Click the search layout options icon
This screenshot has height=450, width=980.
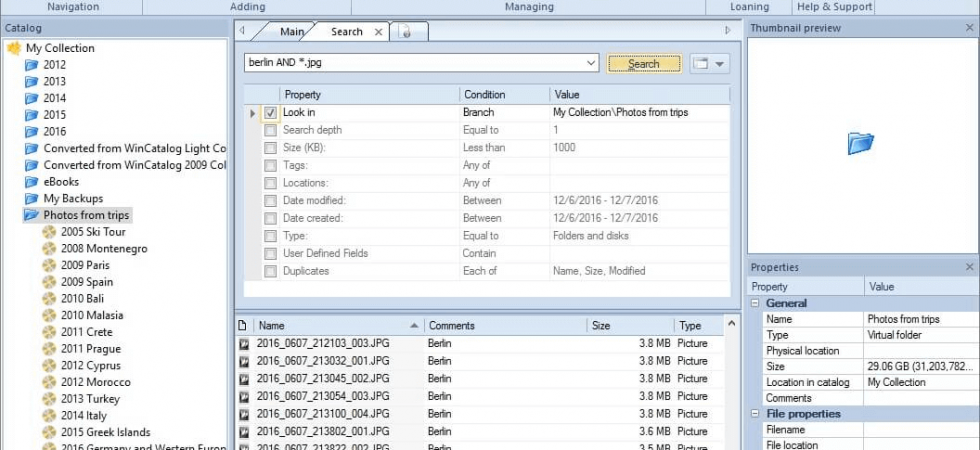[x=710, y=63]
